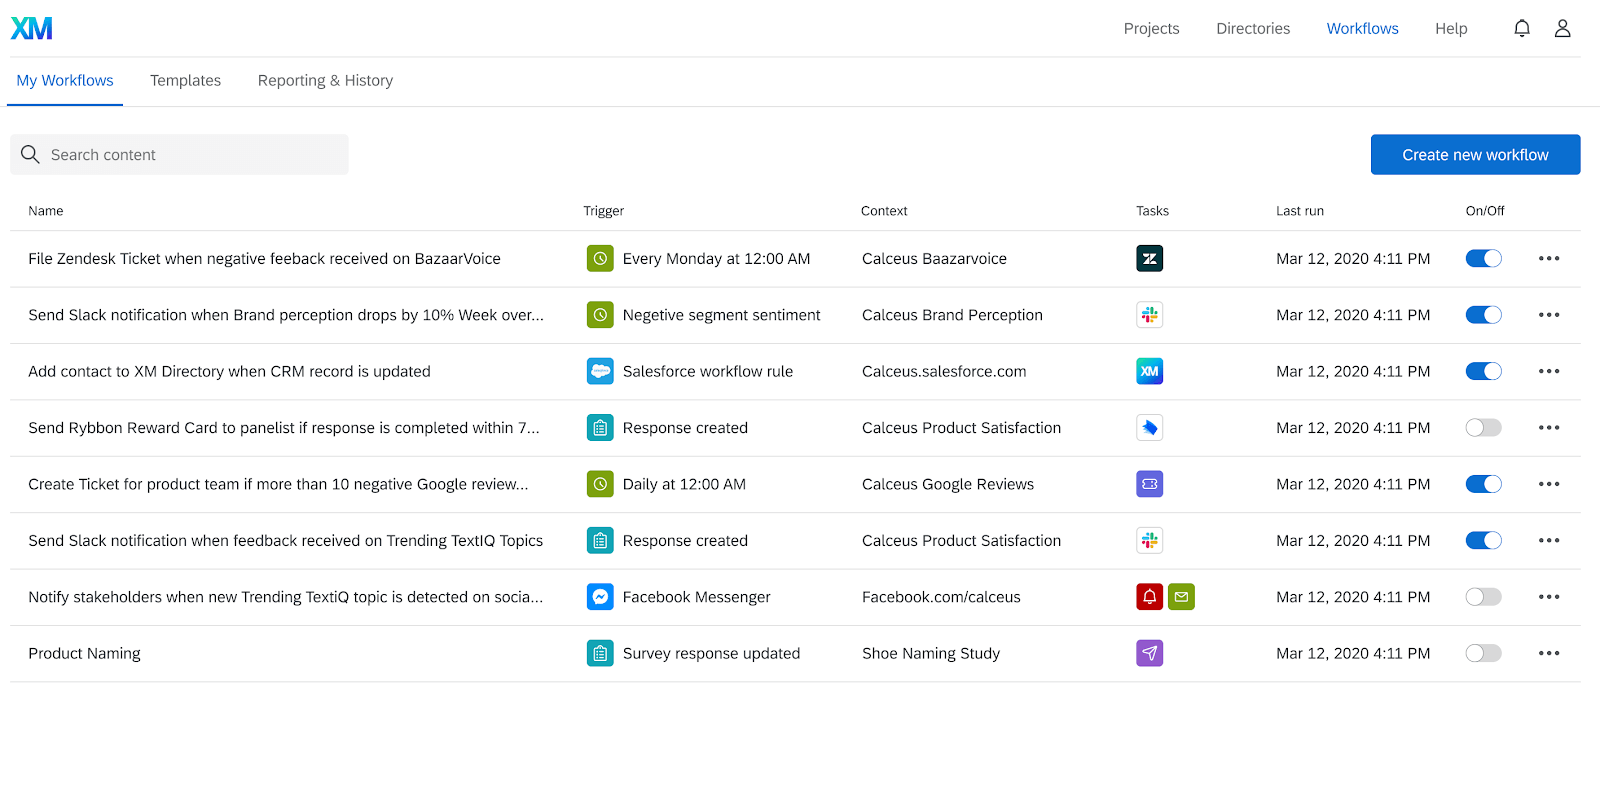Enable the Rybbon Reward Card workflow

[1484, 428]
